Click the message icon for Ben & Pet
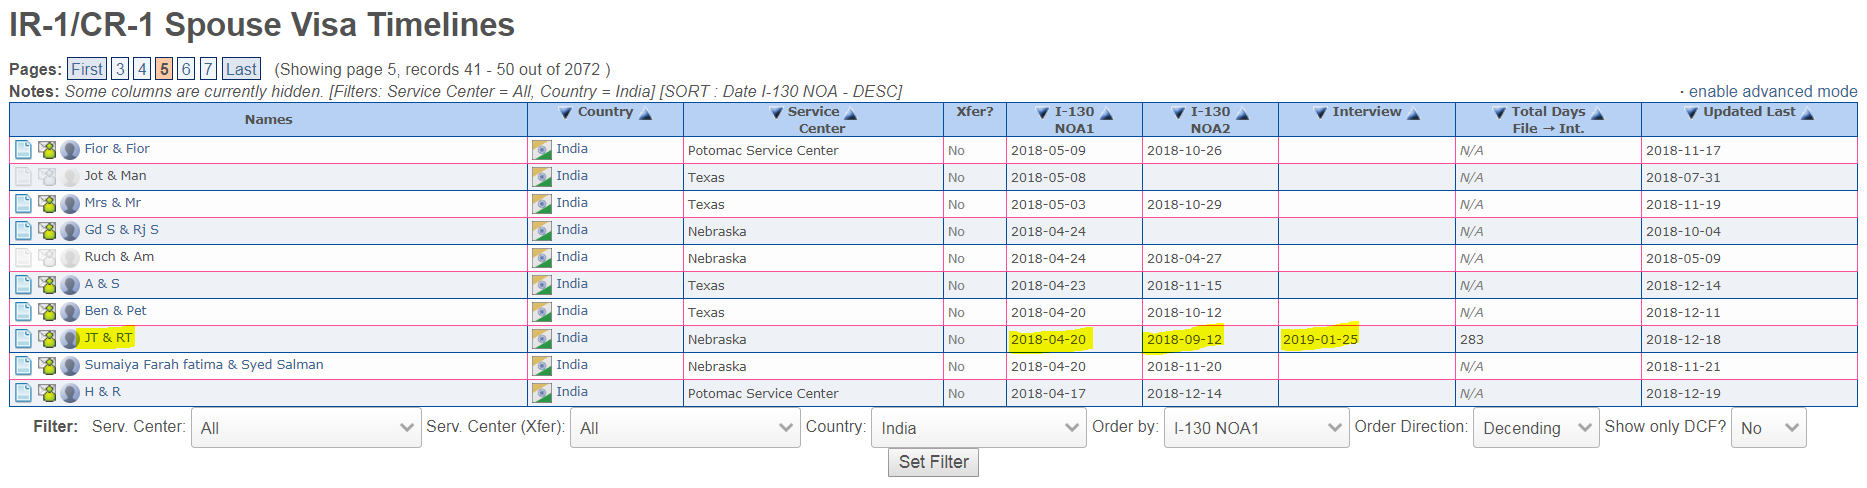 pyautogui.click(x=47, y=312)
